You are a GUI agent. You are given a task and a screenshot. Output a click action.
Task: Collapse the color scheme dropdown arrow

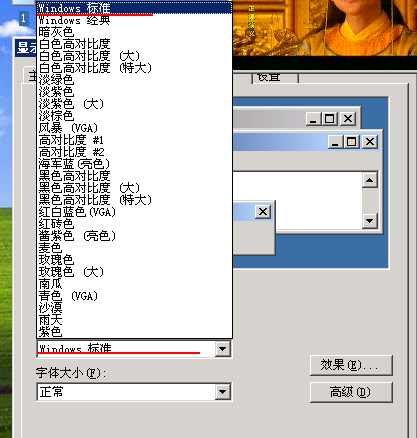pyautogui.click(x=223, y=349)
